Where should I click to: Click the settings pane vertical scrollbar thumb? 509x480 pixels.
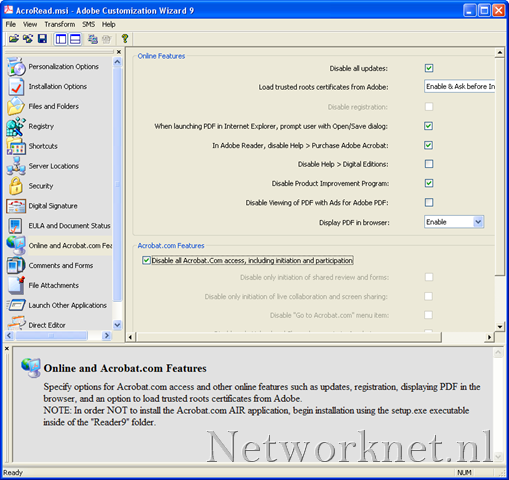[x=500, y=167]
